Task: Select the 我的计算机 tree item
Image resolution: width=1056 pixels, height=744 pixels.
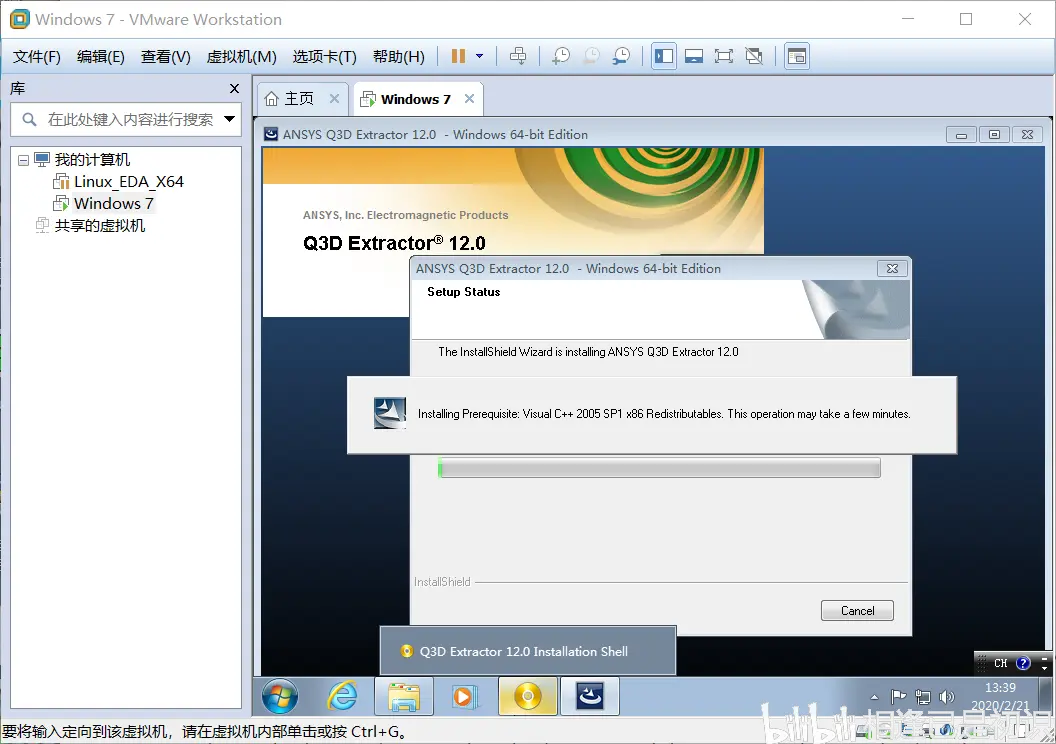Action: [92, 160]
